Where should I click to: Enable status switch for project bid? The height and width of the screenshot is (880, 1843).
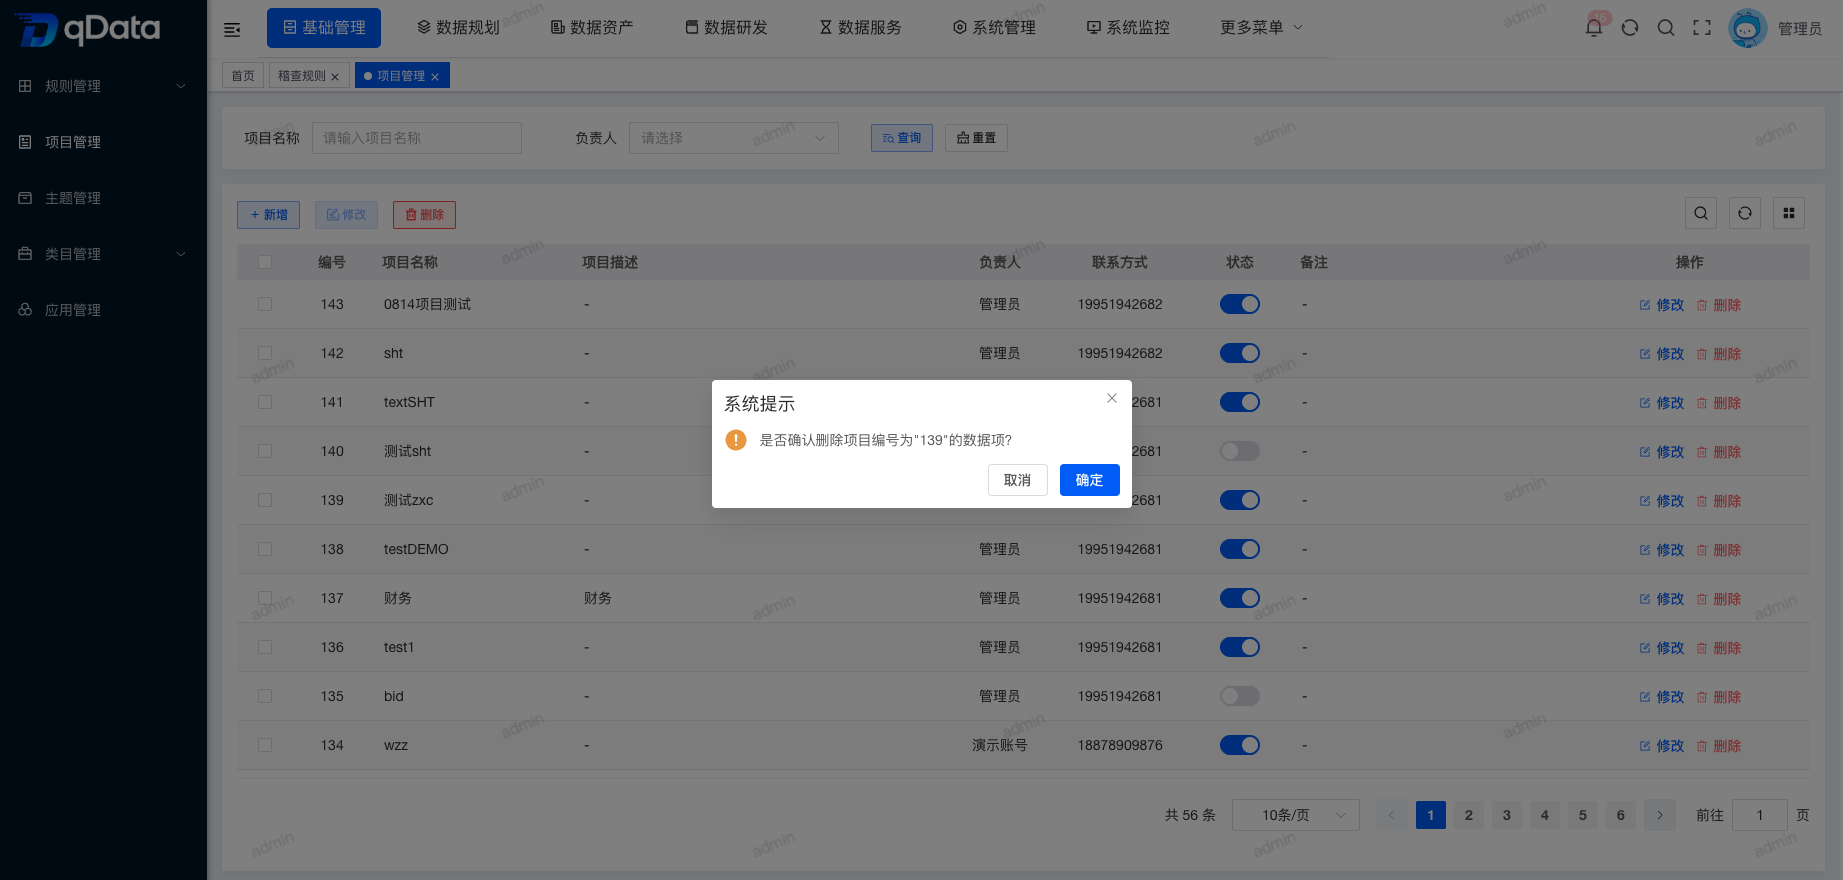point(1240,696)
